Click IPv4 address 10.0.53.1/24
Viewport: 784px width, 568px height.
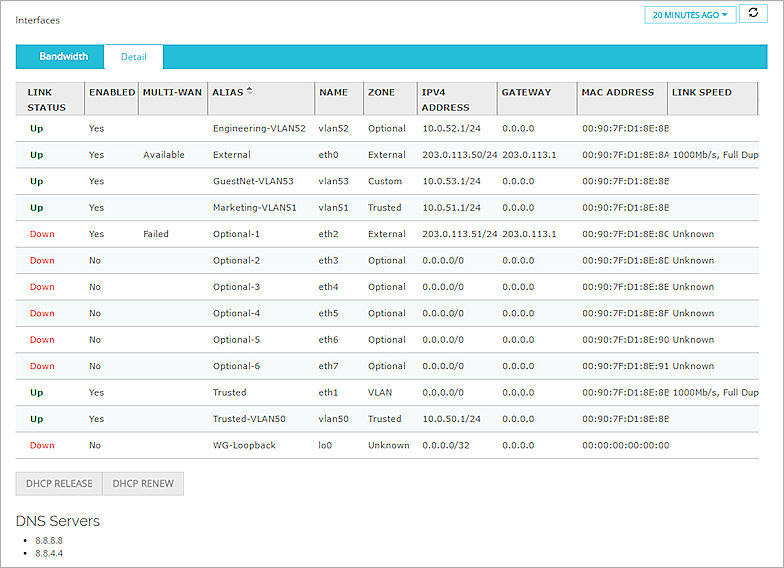452,182
